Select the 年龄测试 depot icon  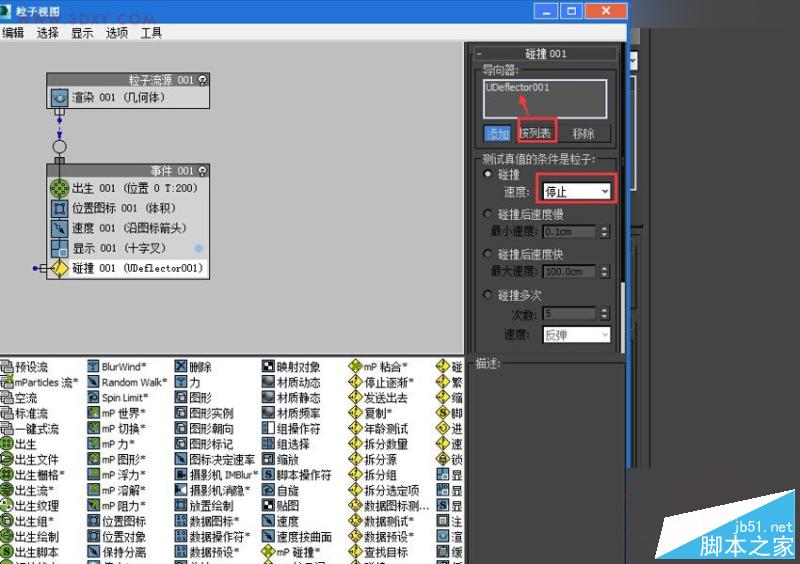(355, 428)
